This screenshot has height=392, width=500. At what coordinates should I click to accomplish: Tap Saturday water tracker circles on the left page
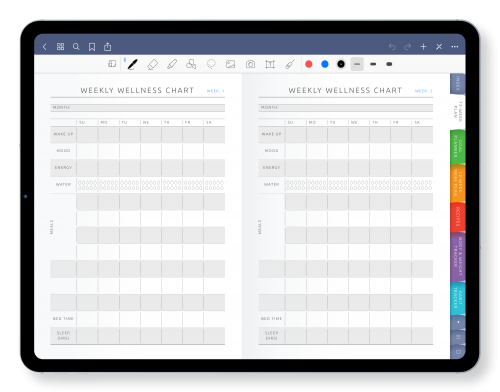coord(214,185)
